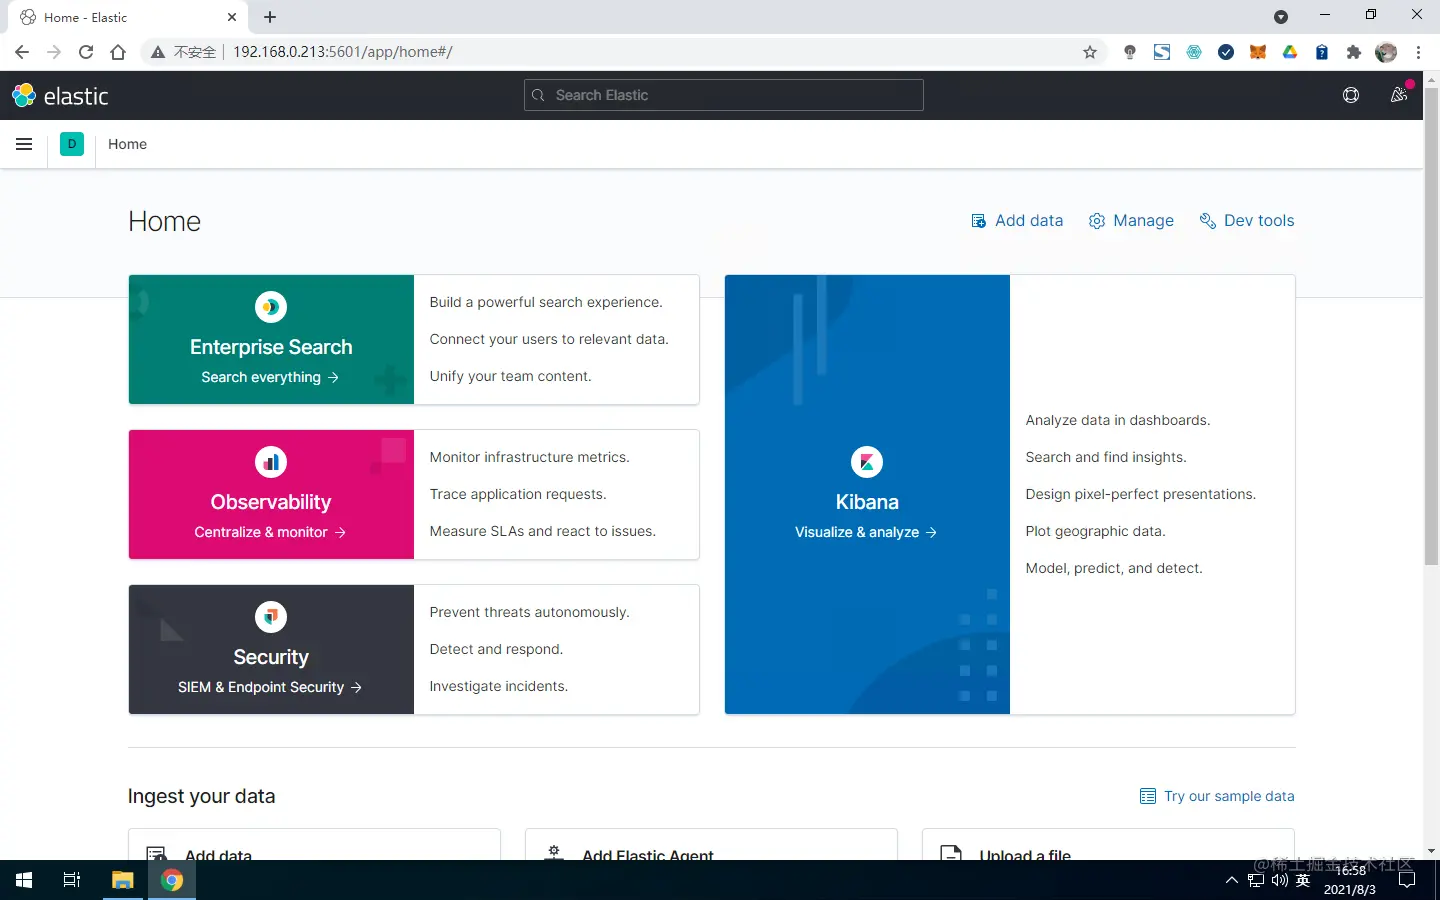Open File Explorer from the taskbar

(122, 880)
